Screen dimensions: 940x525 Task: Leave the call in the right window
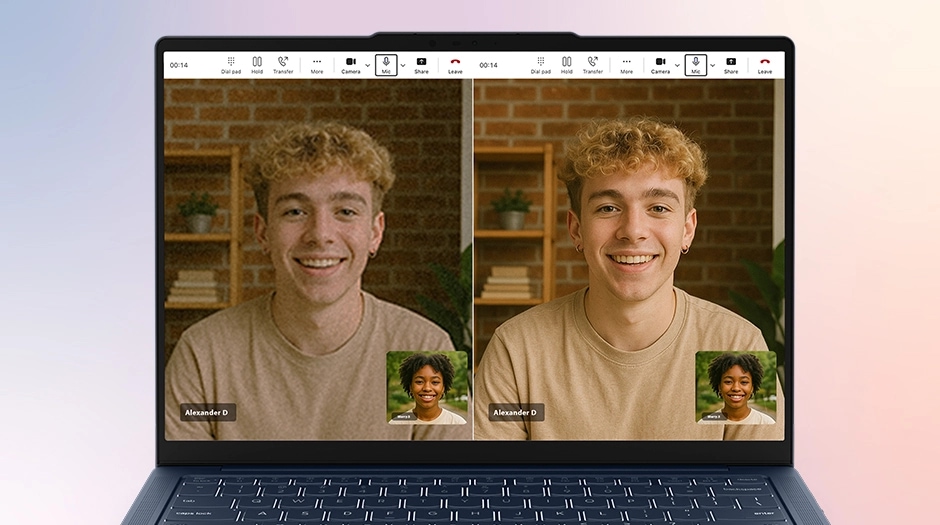point(765,65)
